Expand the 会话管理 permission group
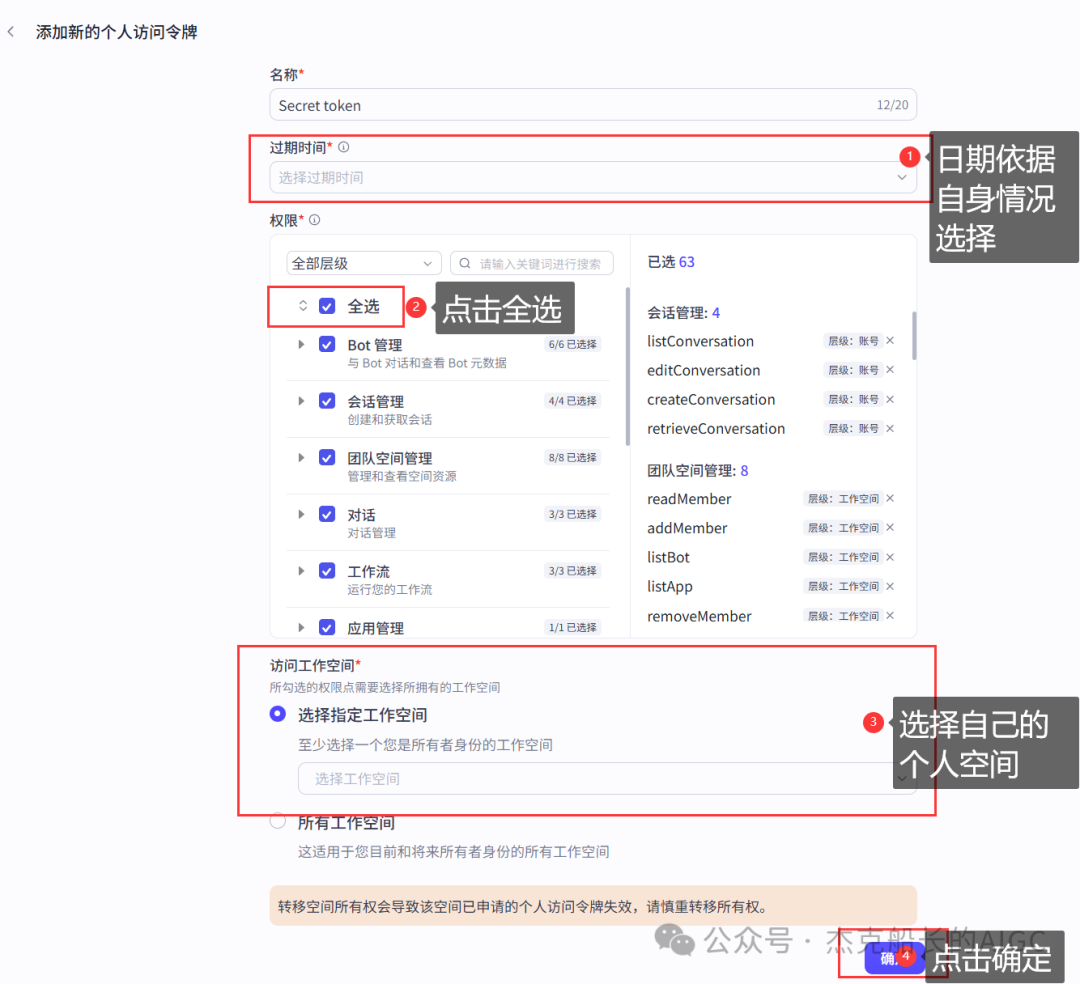 (301, 401)
